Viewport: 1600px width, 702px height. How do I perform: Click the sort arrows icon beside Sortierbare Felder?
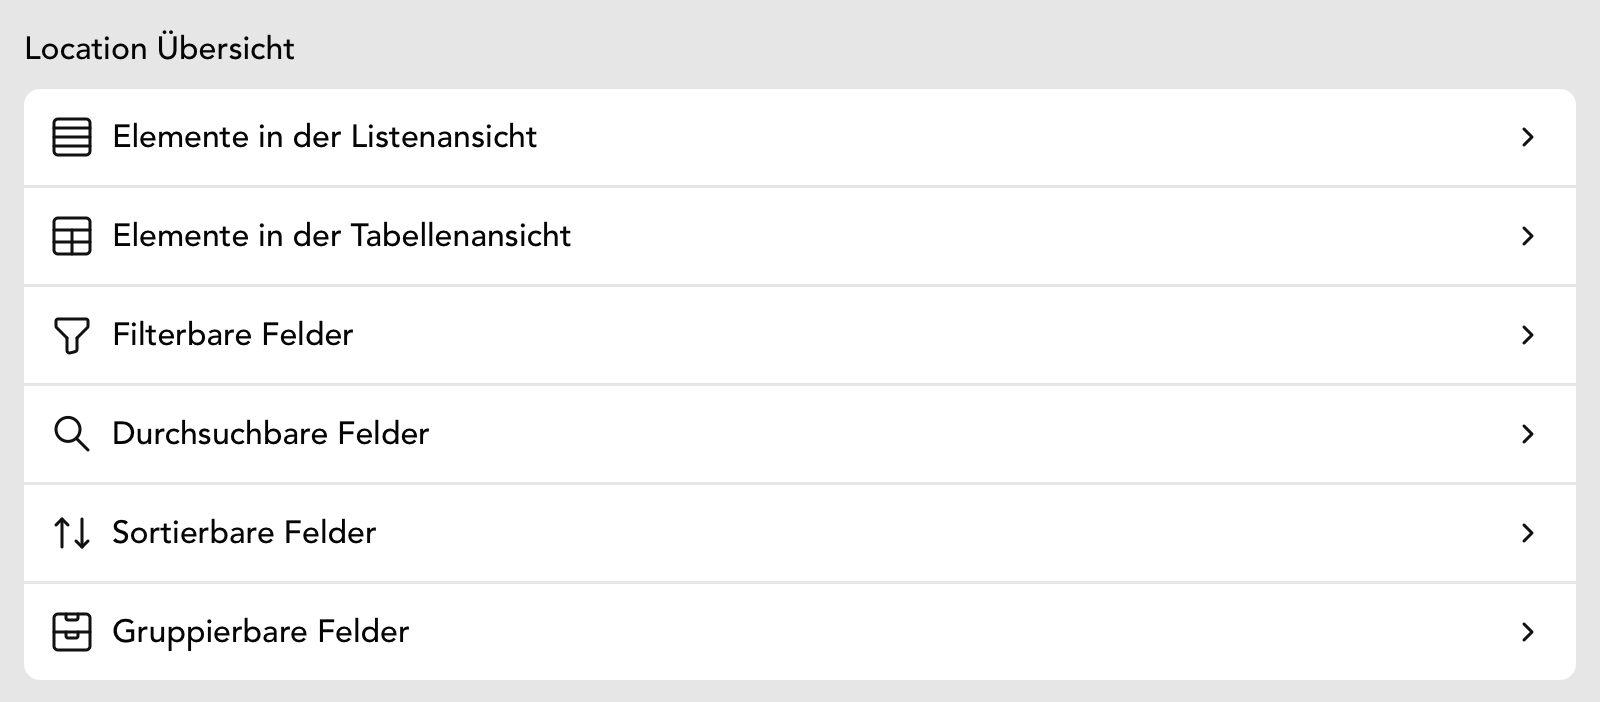pos(71,533)
